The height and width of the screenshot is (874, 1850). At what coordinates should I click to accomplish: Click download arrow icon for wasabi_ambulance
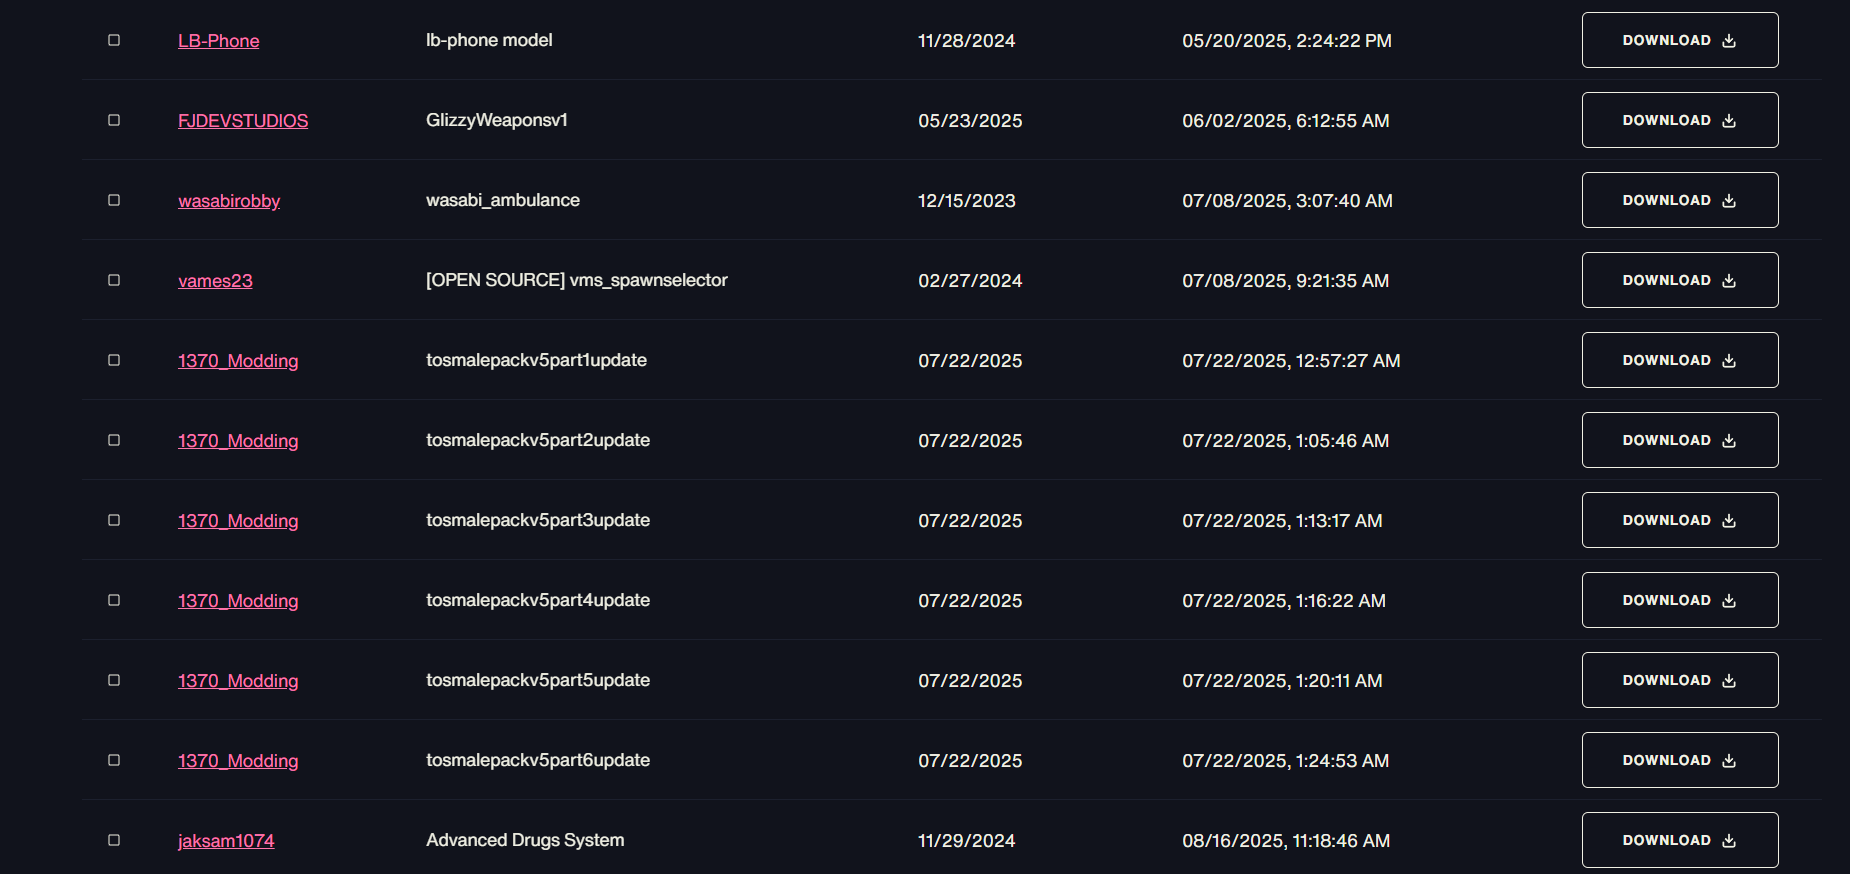pos(1729,201)
